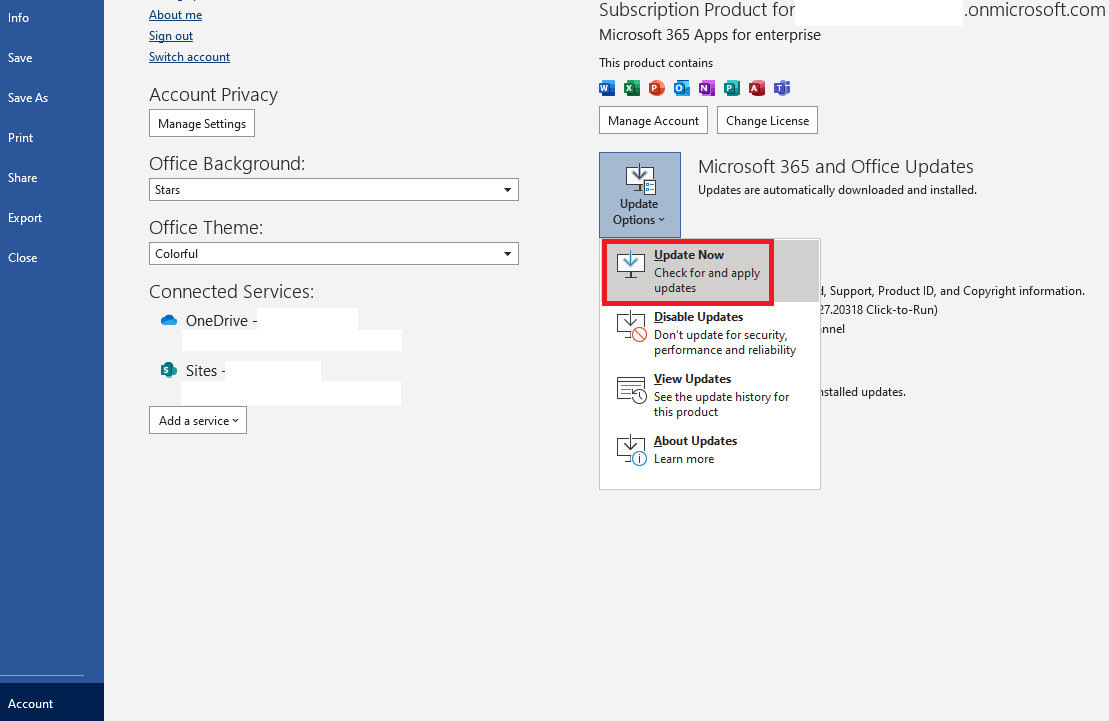
Task: Click the Outlook app icon
Action: [682, 88]
